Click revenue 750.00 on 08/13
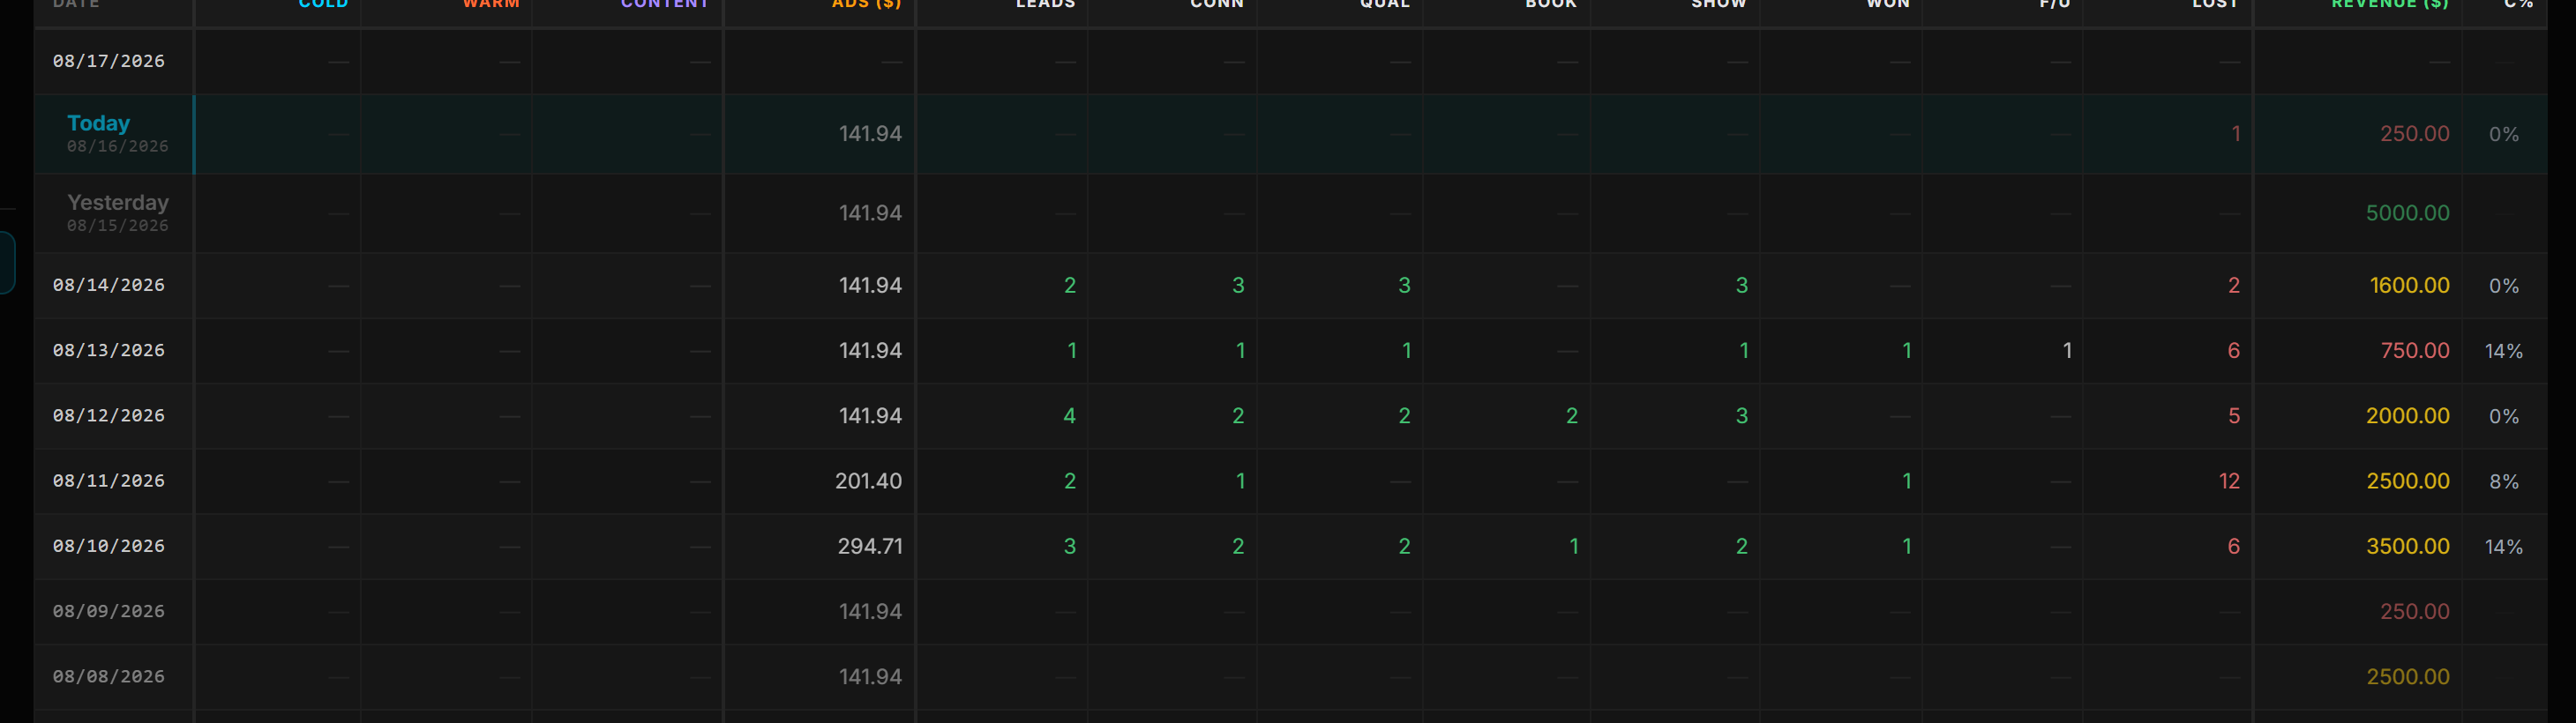The image size is (2576, 723). [2414, 350]
